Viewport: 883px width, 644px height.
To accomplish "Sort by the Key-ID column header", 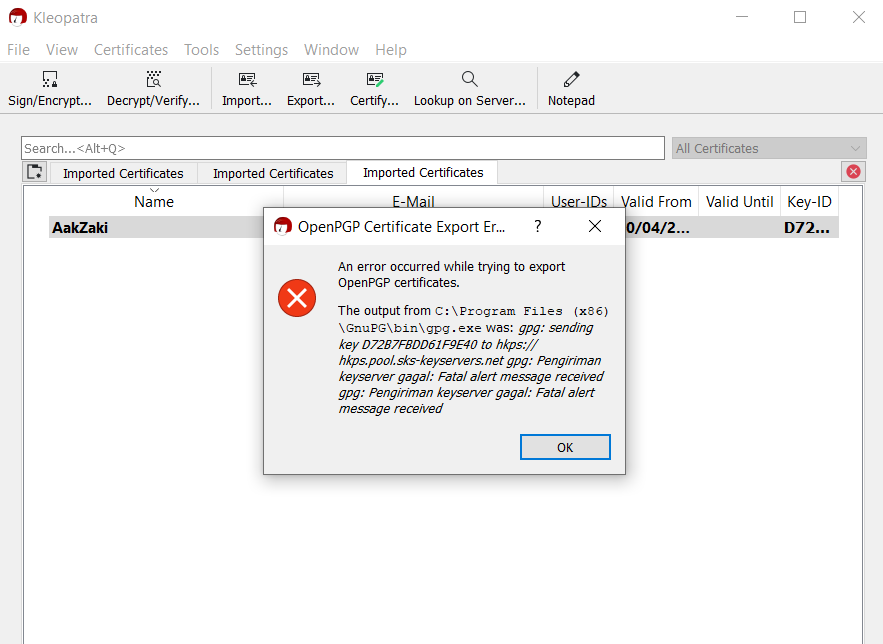I will pyautogui.click(x=809, y=202).
